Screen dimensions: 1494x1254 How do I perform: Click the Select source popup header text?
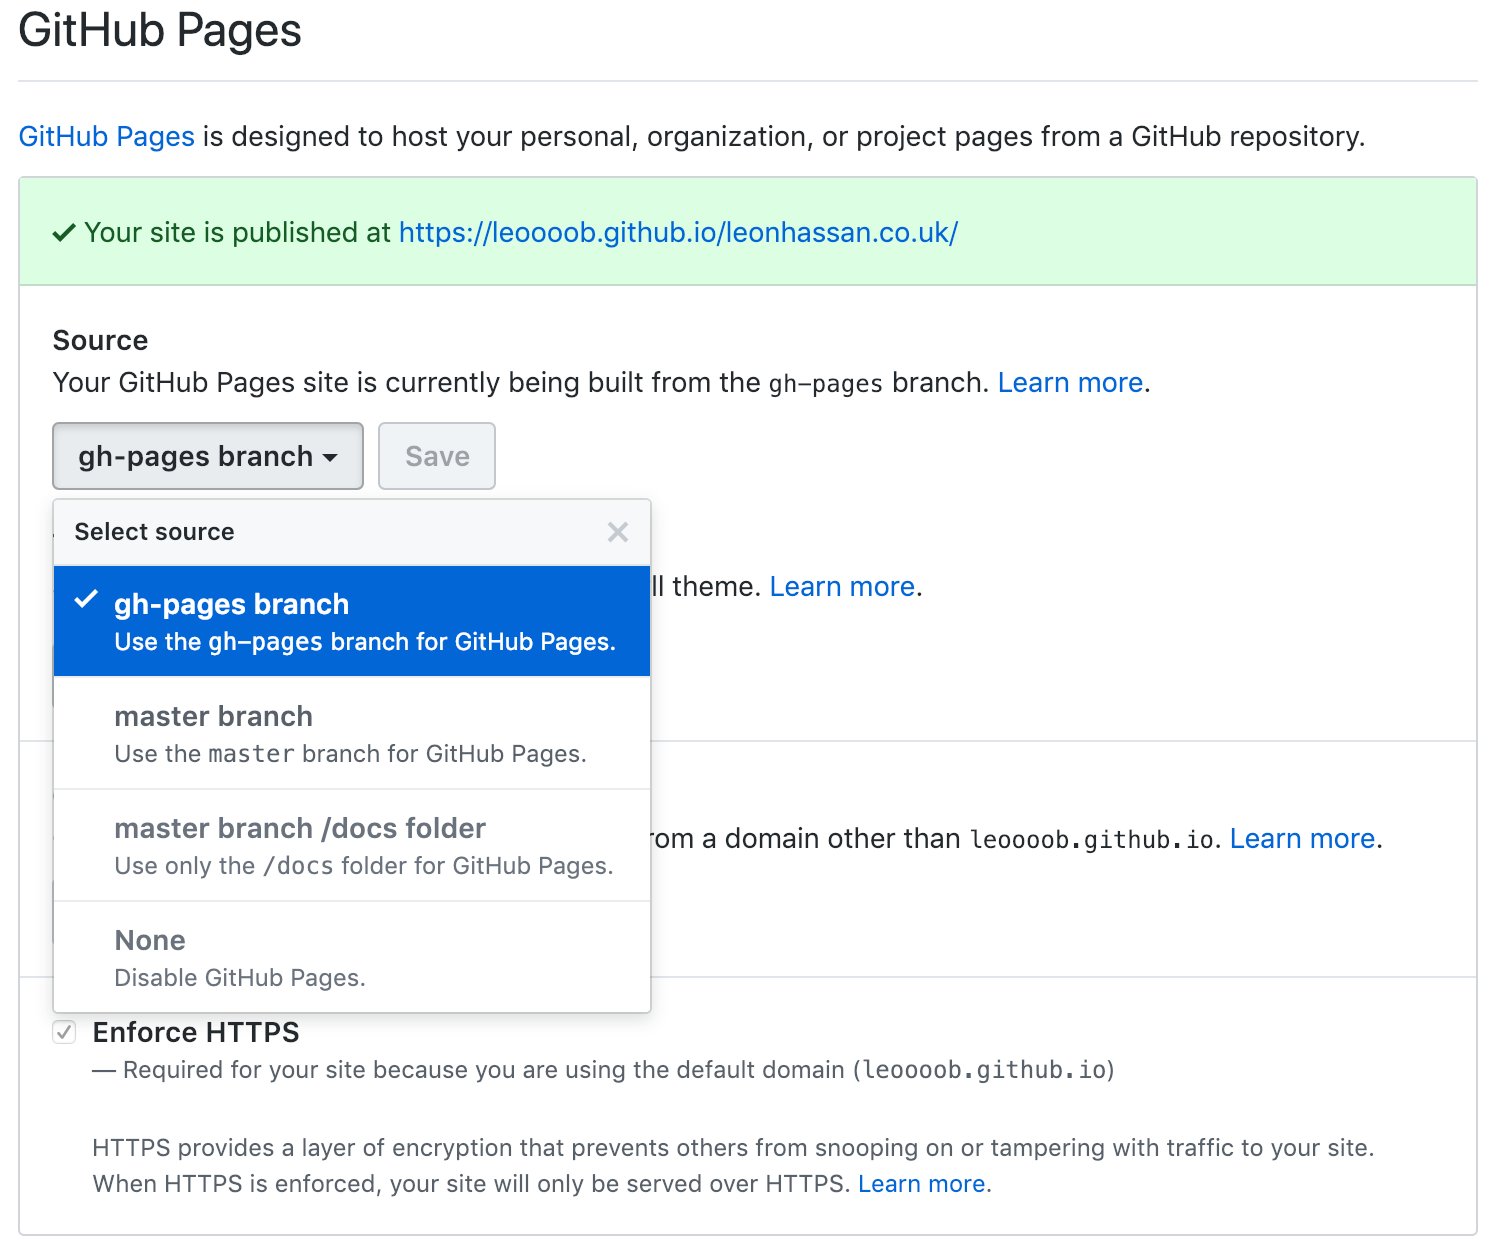pyautogui.click(x=155, y=532)
